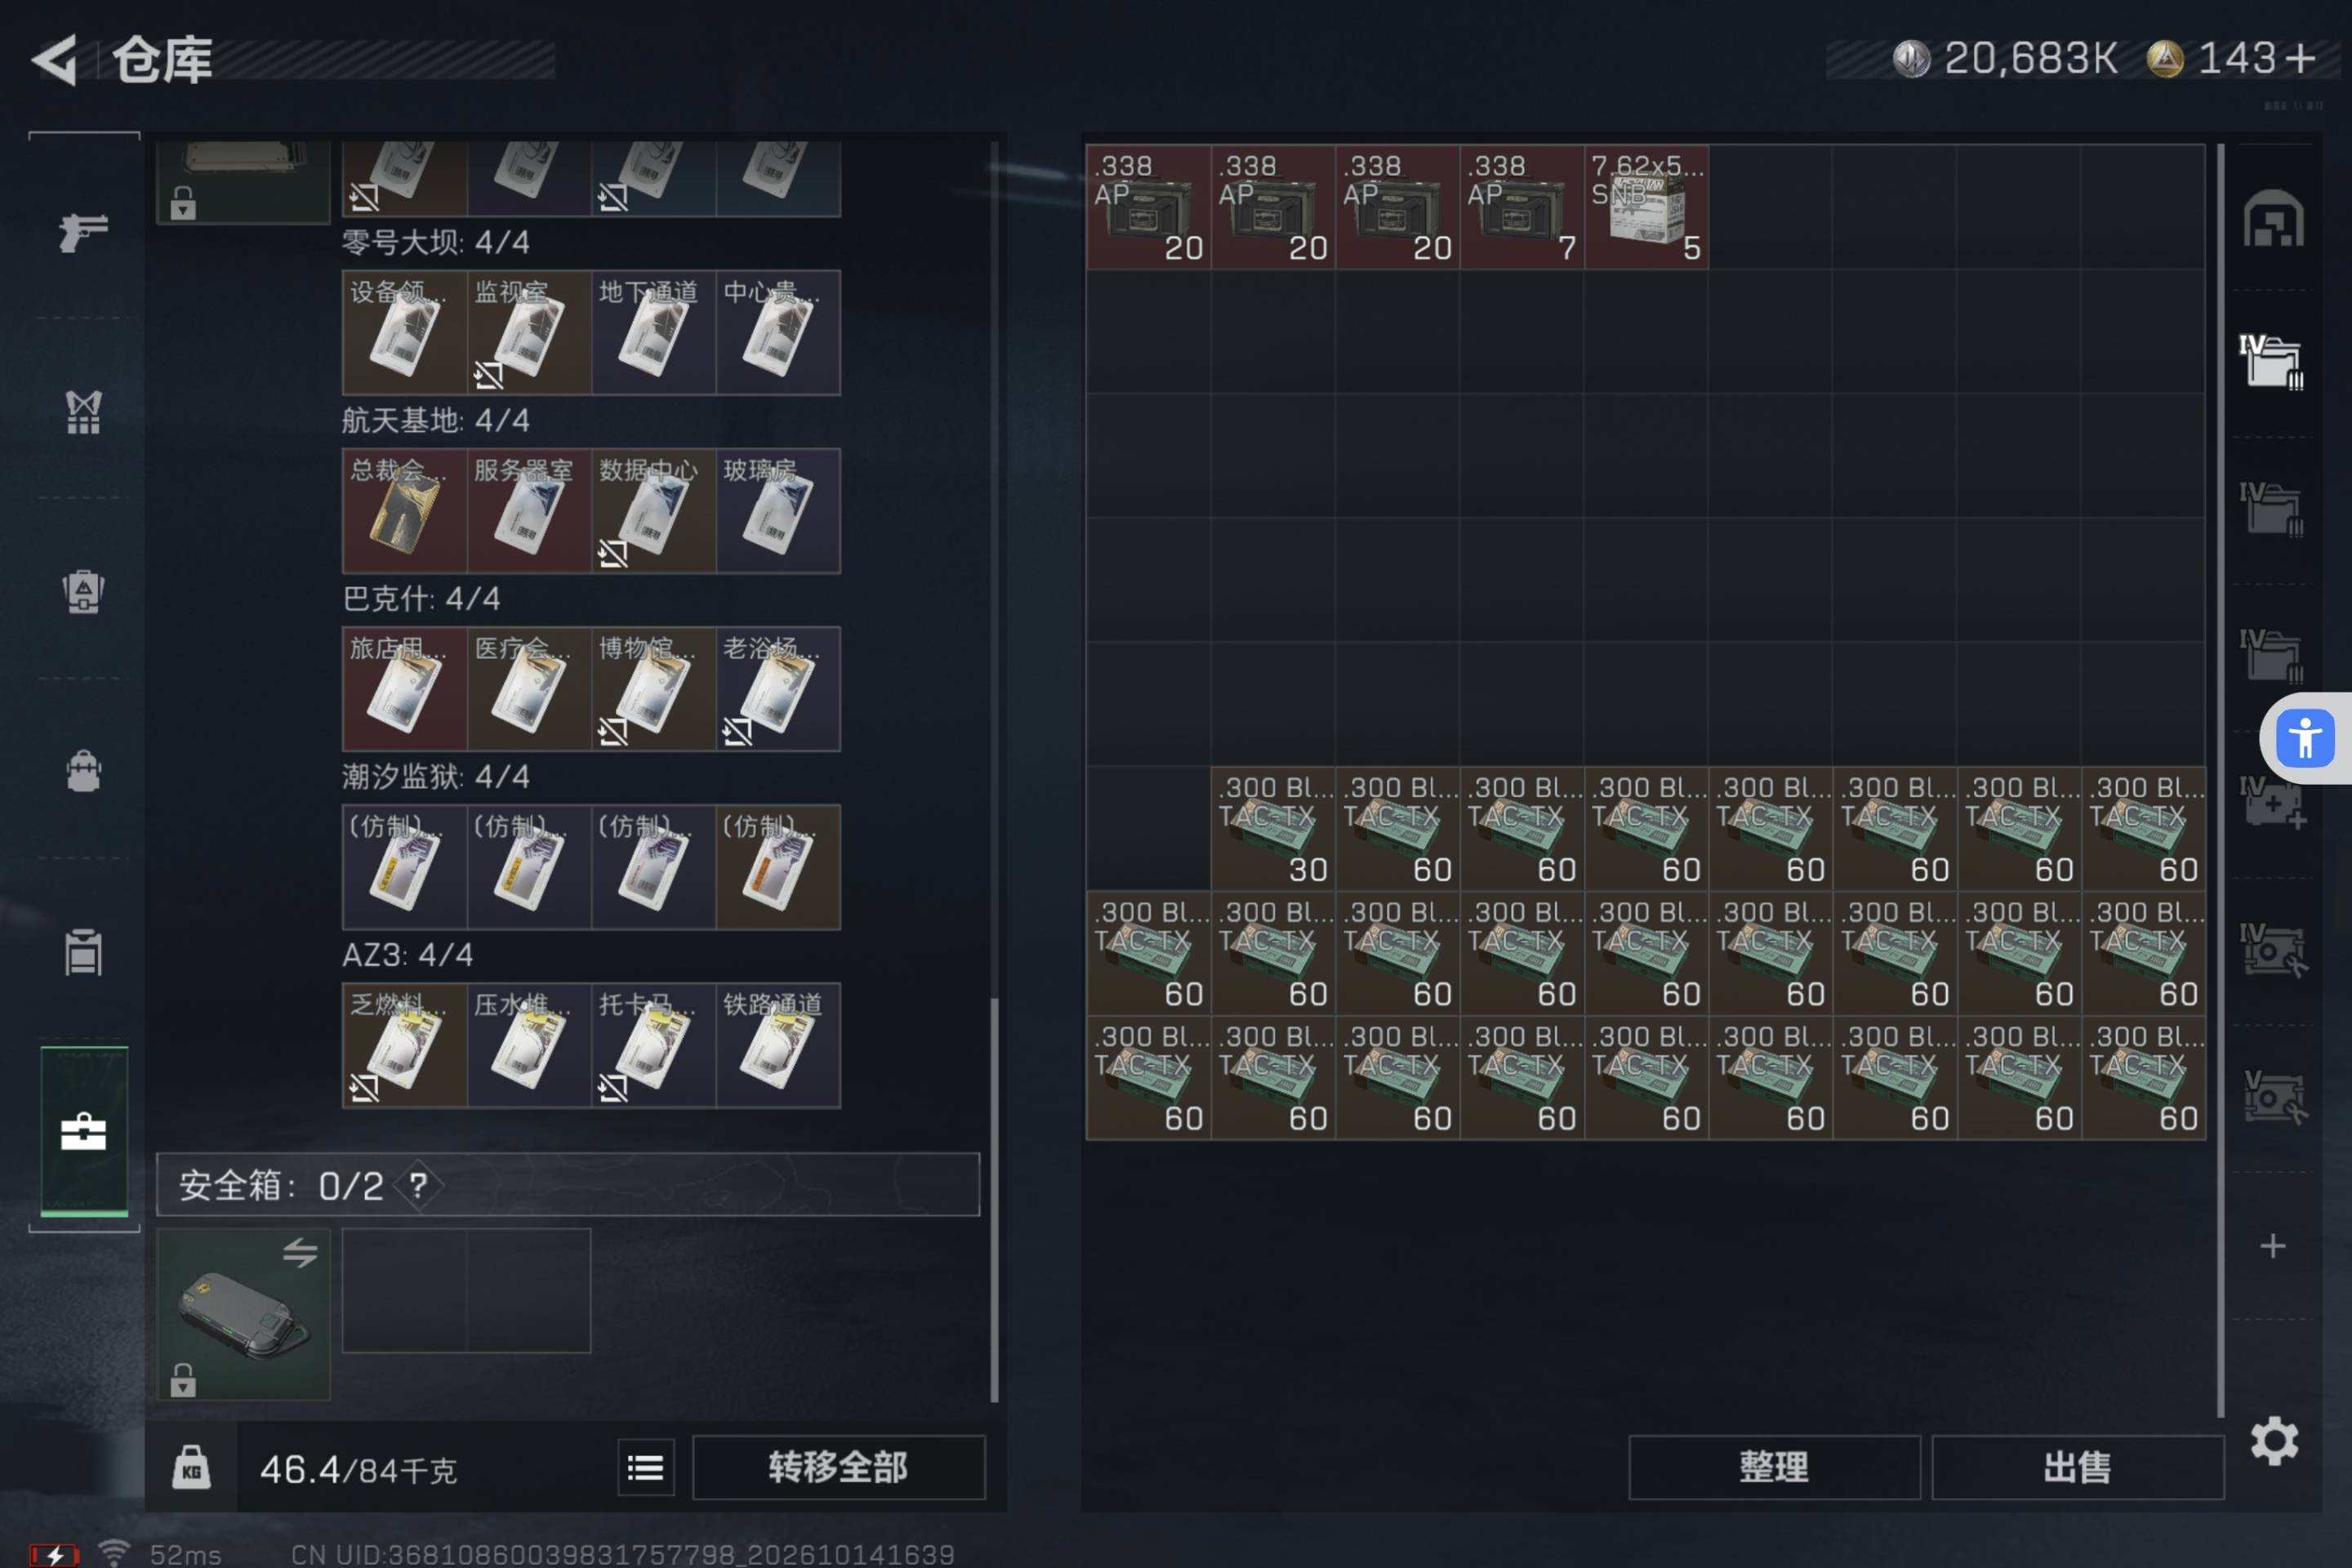Select the 服务器室 keycard
Image resolution: width=2352 pixels, height=1568 pixels.
pyautogui.click(x=529, y=511)
